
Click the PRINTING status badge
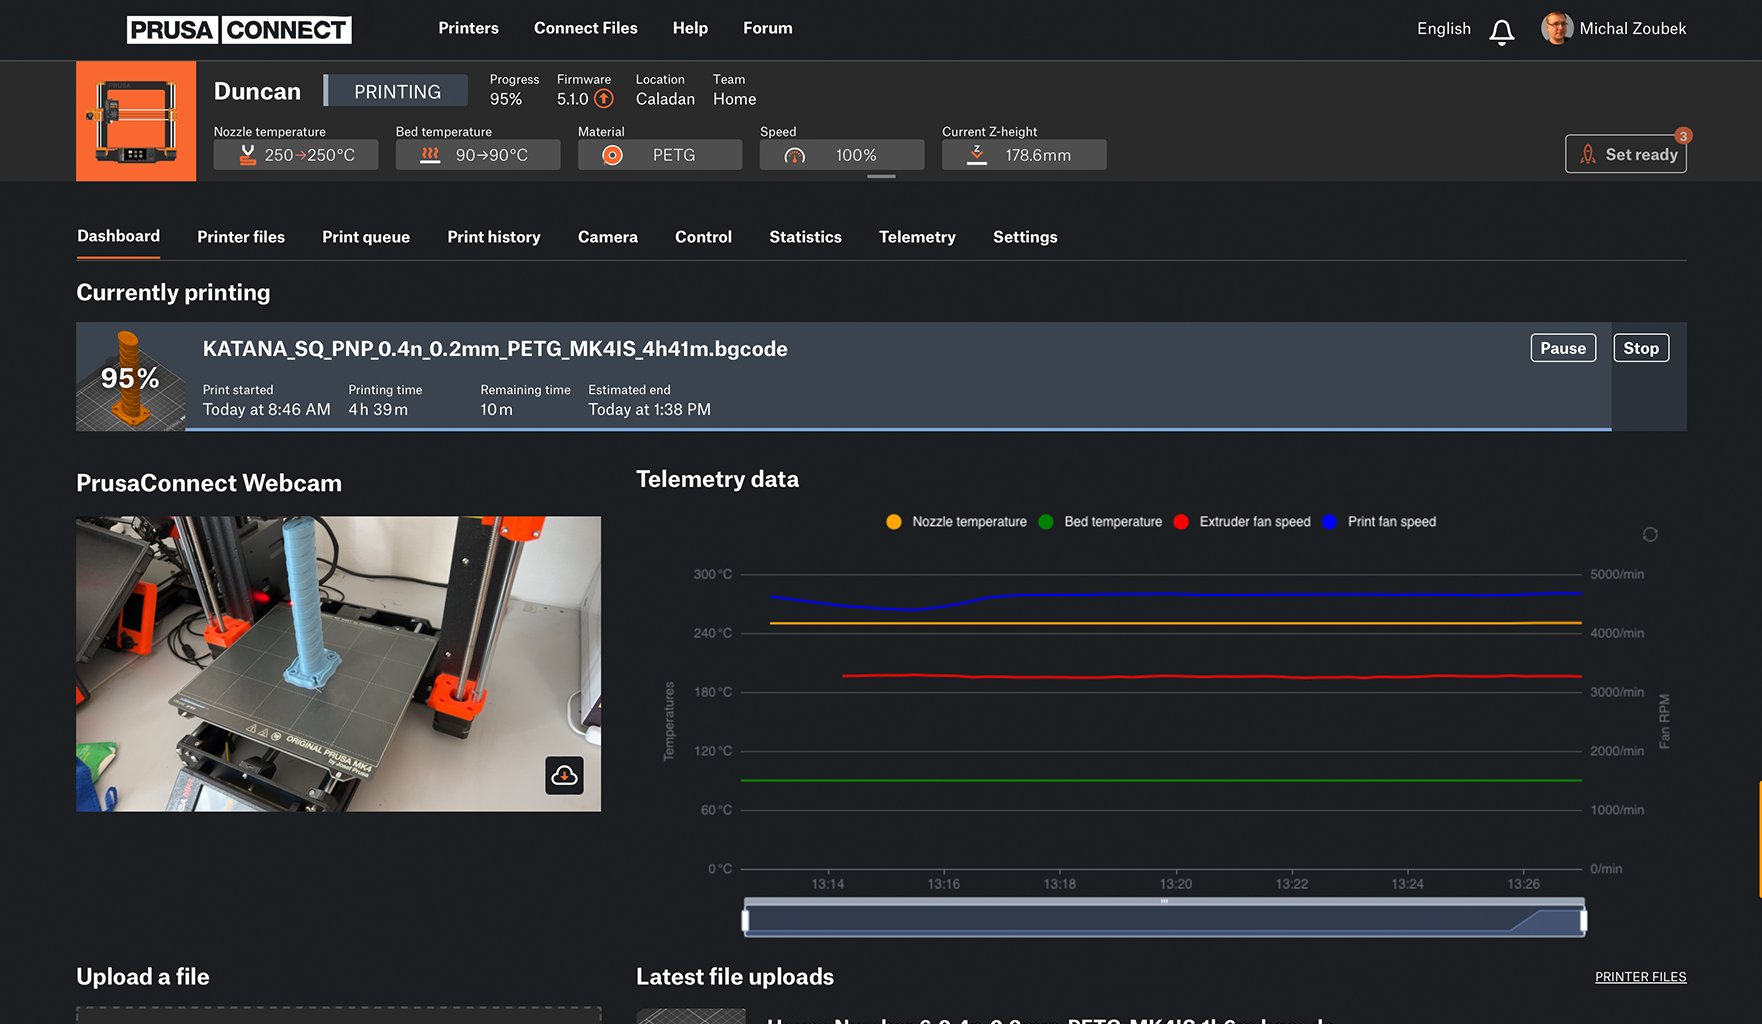click(x=396, y=91)
